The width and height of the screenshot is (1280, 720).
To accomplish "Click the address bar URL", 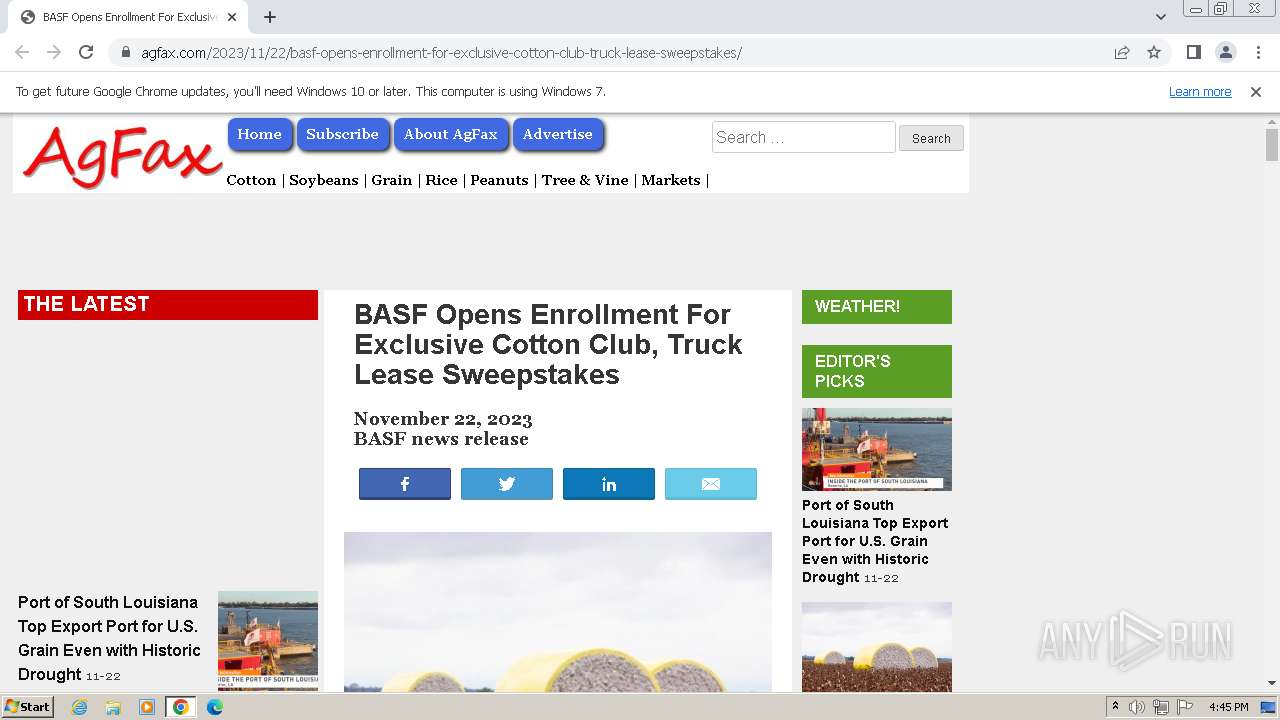I will click(x=441, y=52).
